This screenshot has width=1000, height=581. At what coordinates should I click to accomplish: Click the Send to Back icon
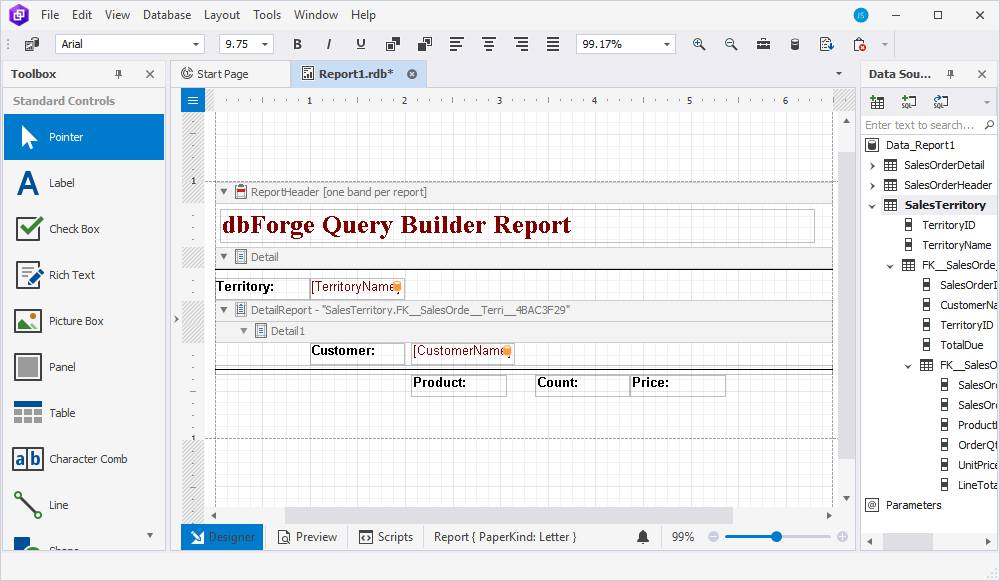tap(425, 44)
